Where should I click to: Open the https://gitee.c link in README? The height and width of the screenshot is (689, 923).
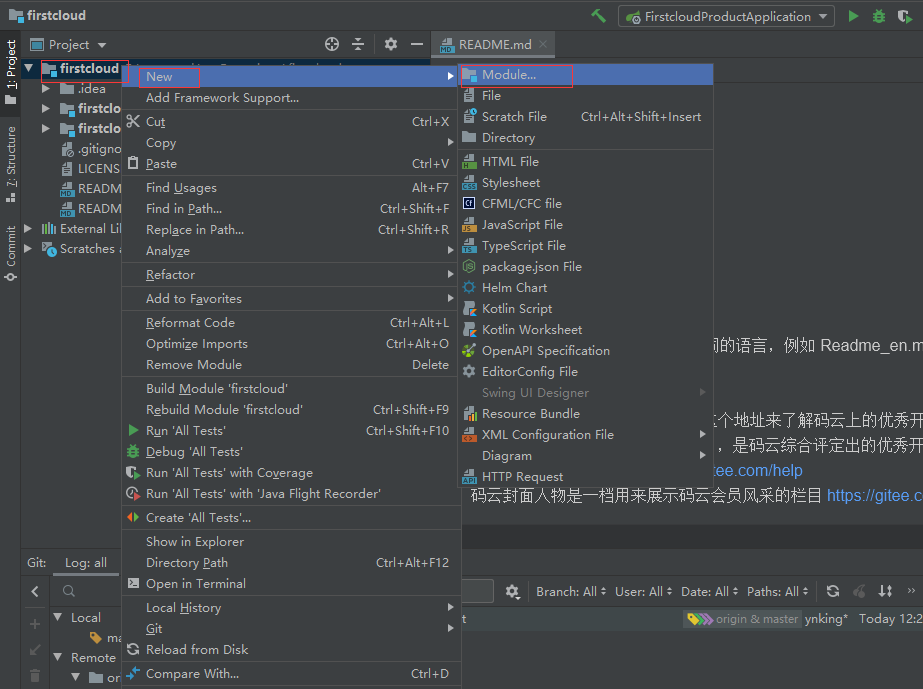click(x=875, y=496)
